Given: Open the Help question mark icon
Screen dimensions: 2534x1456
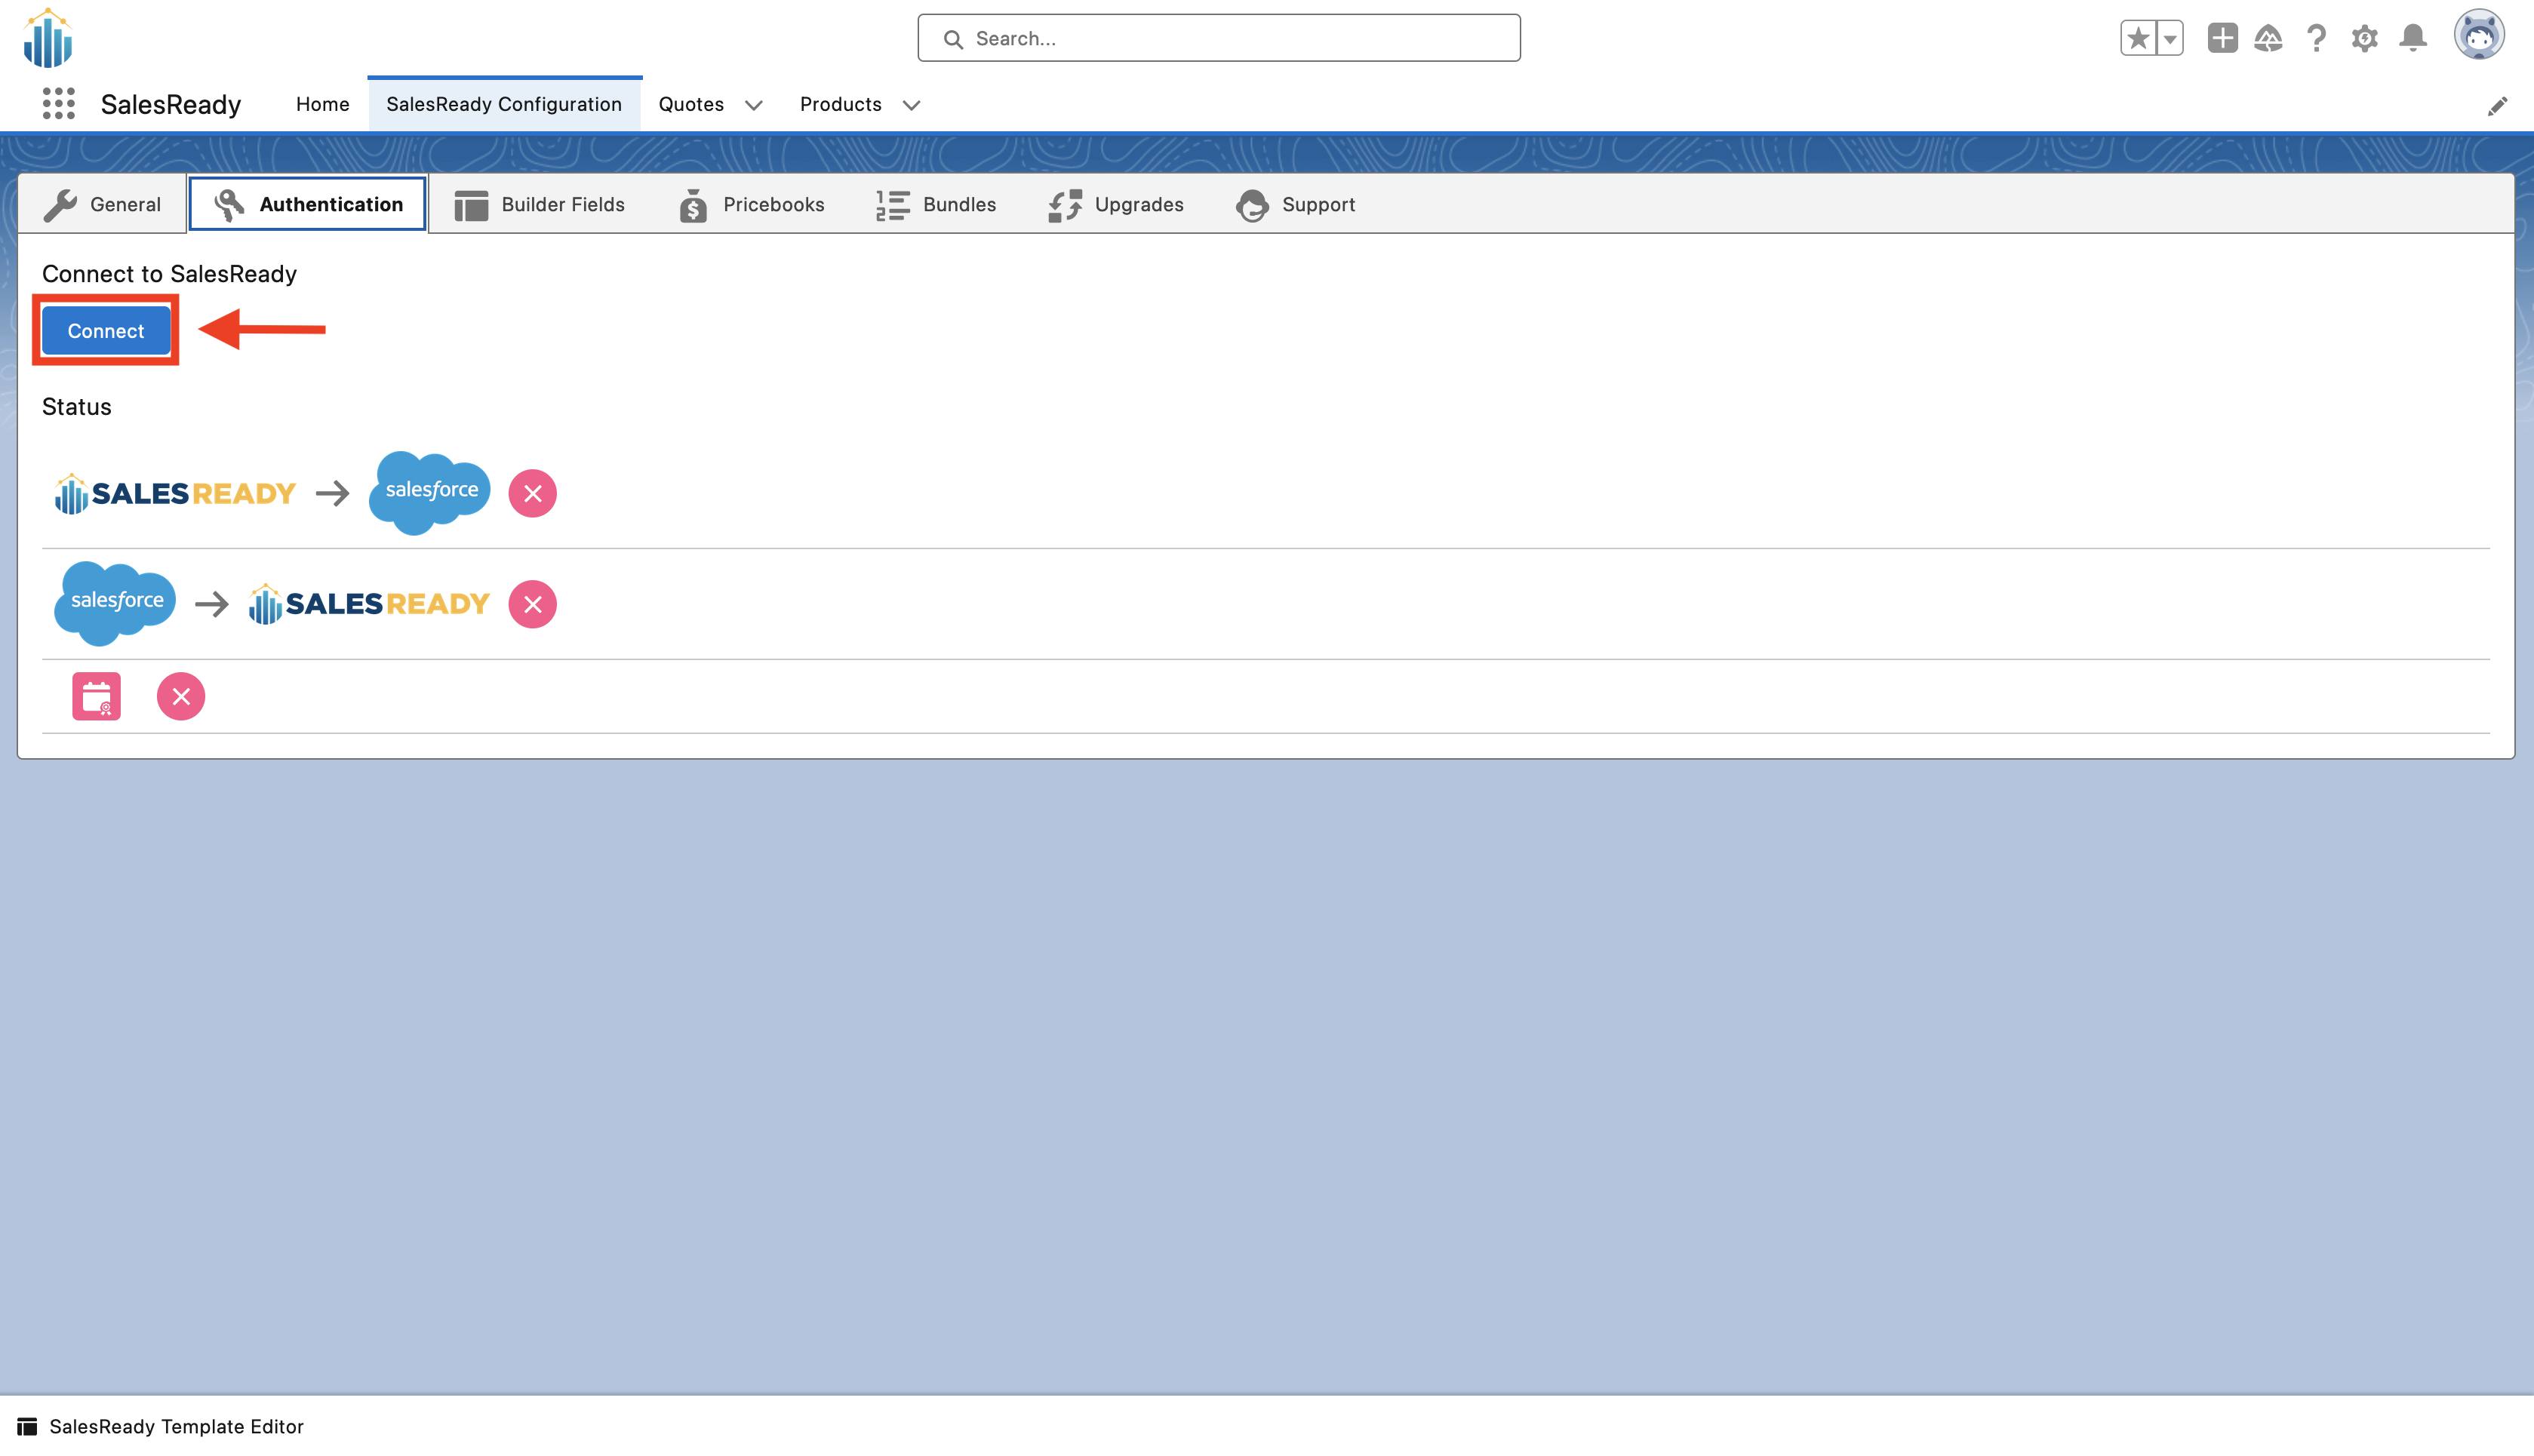Looking at the screenshot, I should point(2316,38).
